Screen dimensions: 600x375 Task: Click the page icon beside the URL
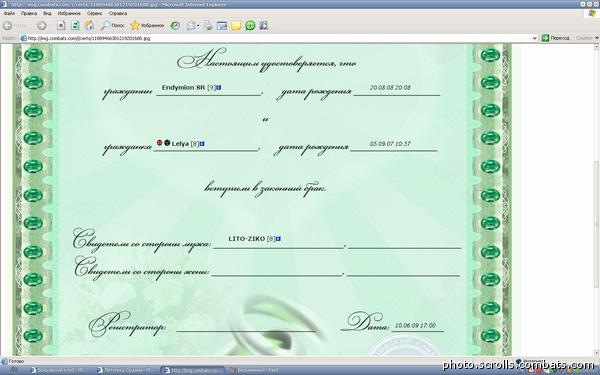pyautogui.click(x=23, y=38)
